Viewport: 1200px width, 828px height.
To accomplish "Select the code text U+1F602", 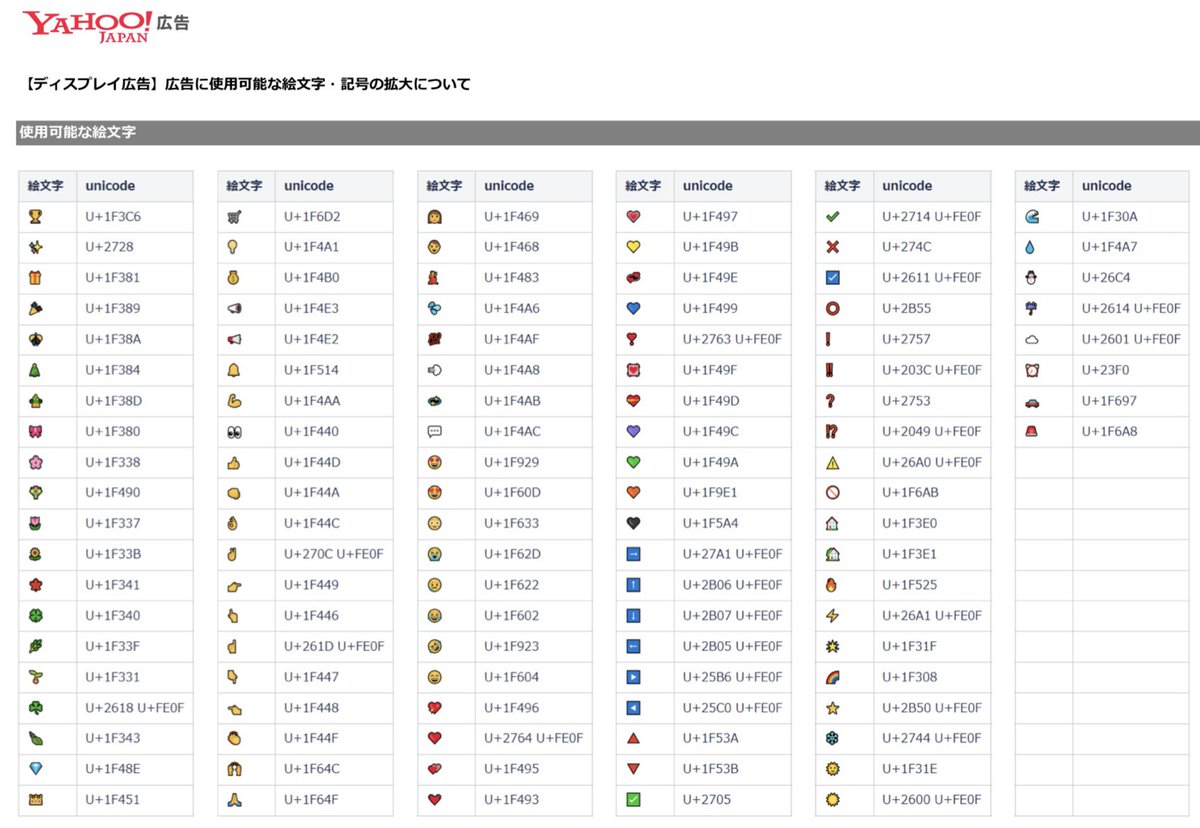I will (512, 616).
